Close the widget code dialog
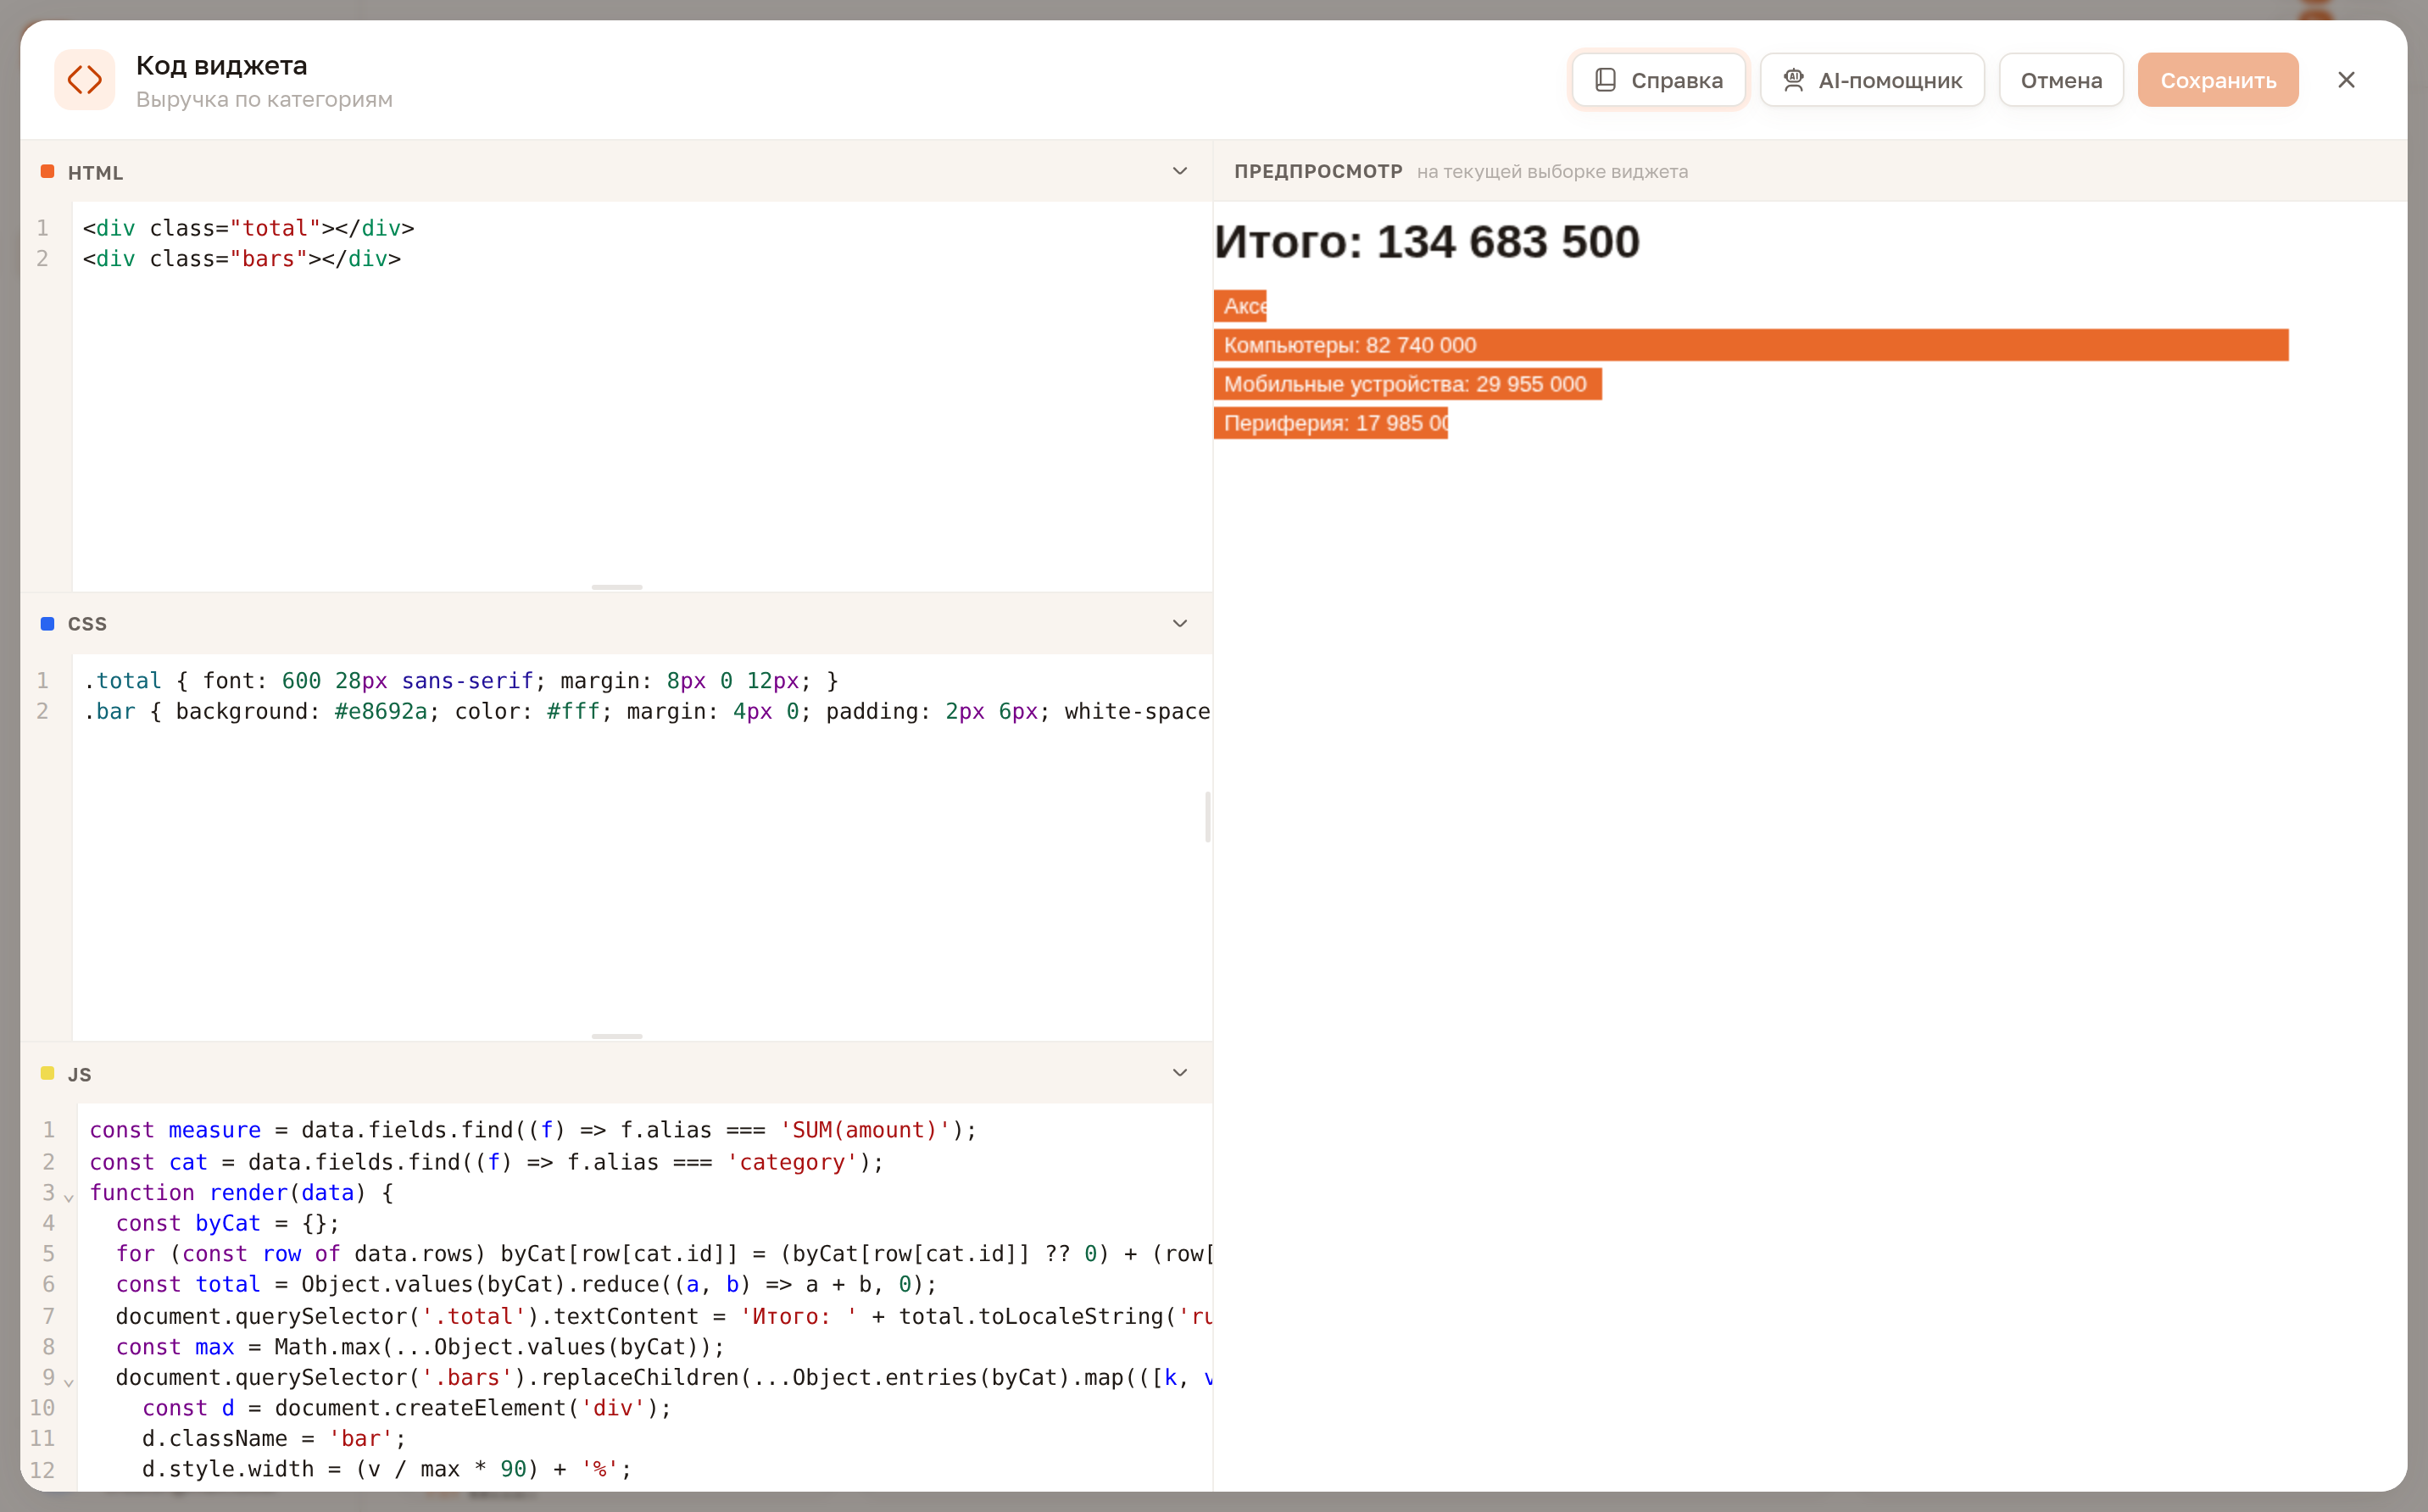 [x=2346, y=80]
